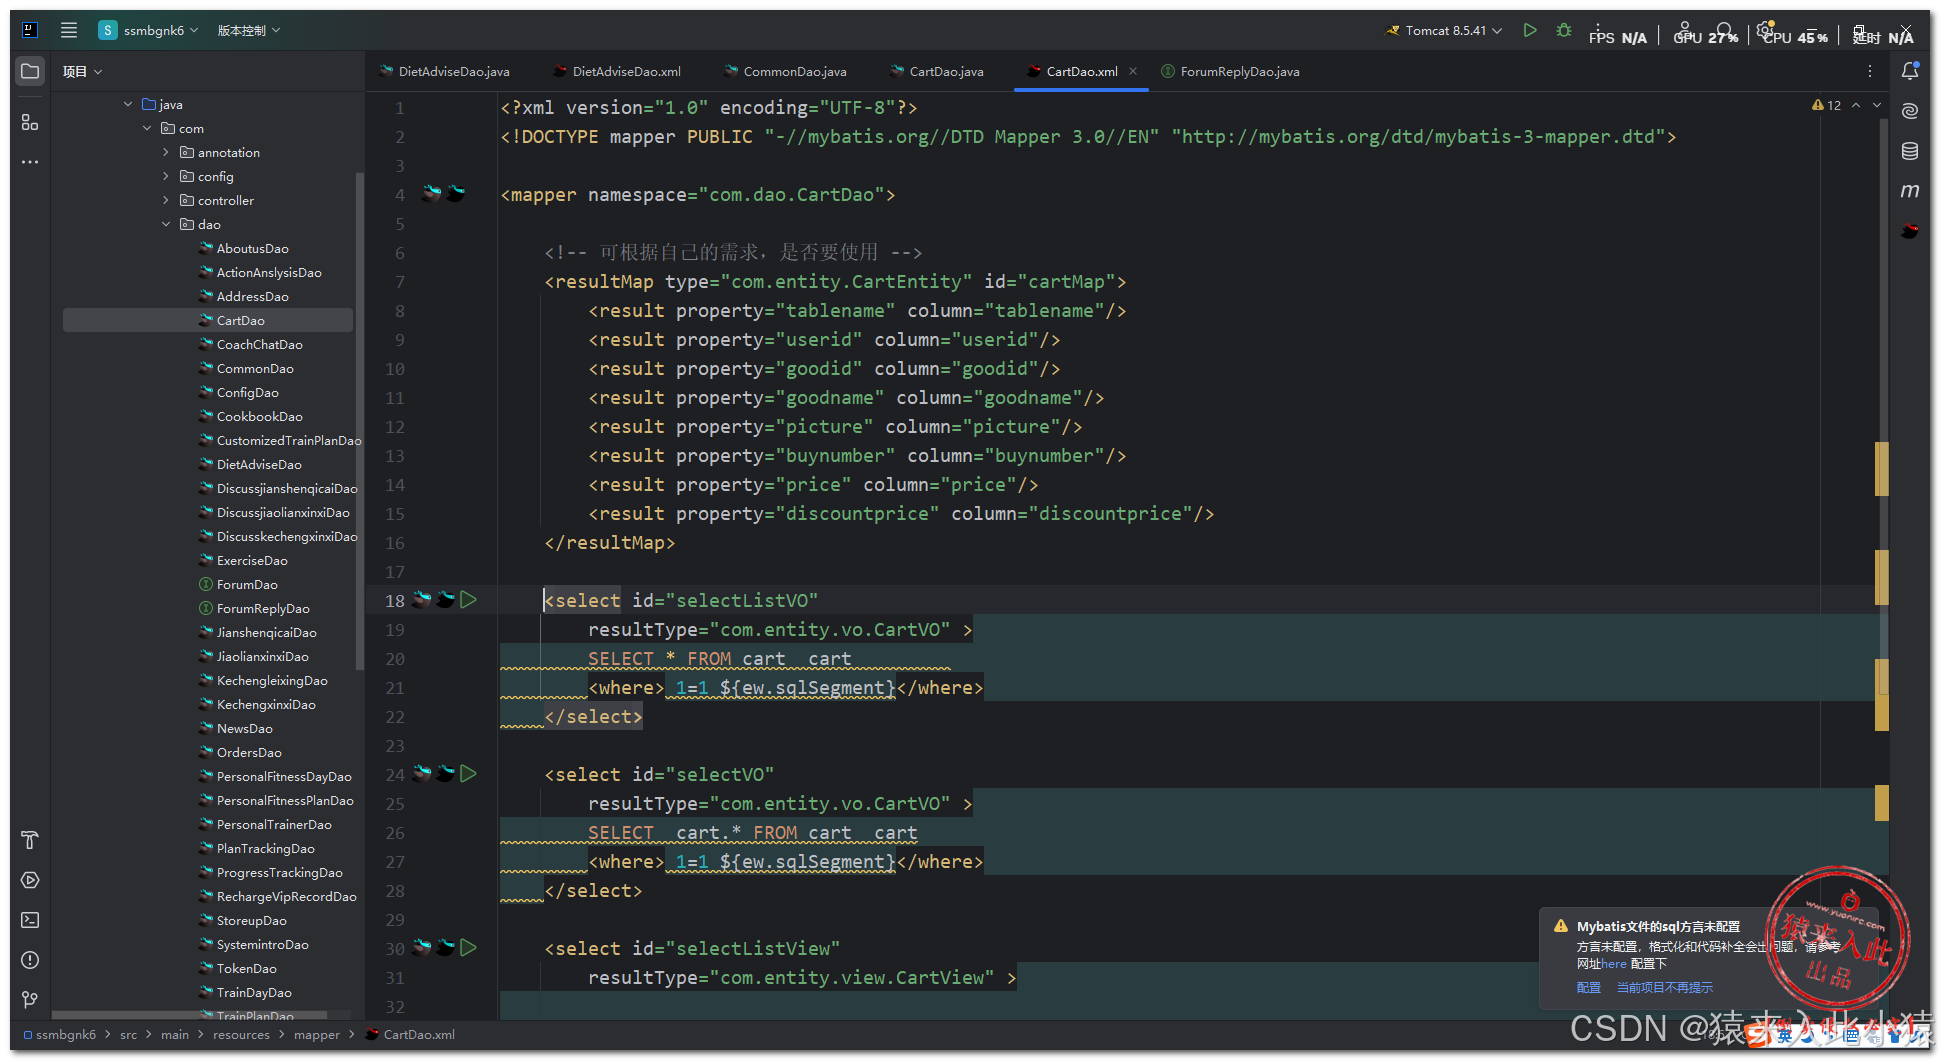Open editor tabs more options menu
This screenshot has height=1061, width=1941.
[1870, 71]
